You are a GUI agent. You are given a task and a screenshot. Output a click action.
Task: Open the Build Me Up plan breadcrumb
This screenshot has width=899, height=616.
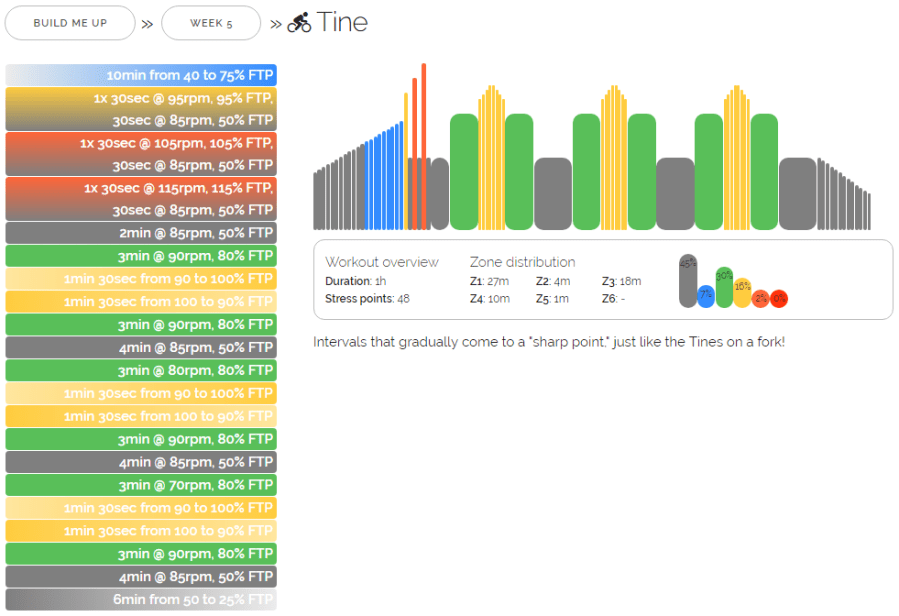click(70, 22)
